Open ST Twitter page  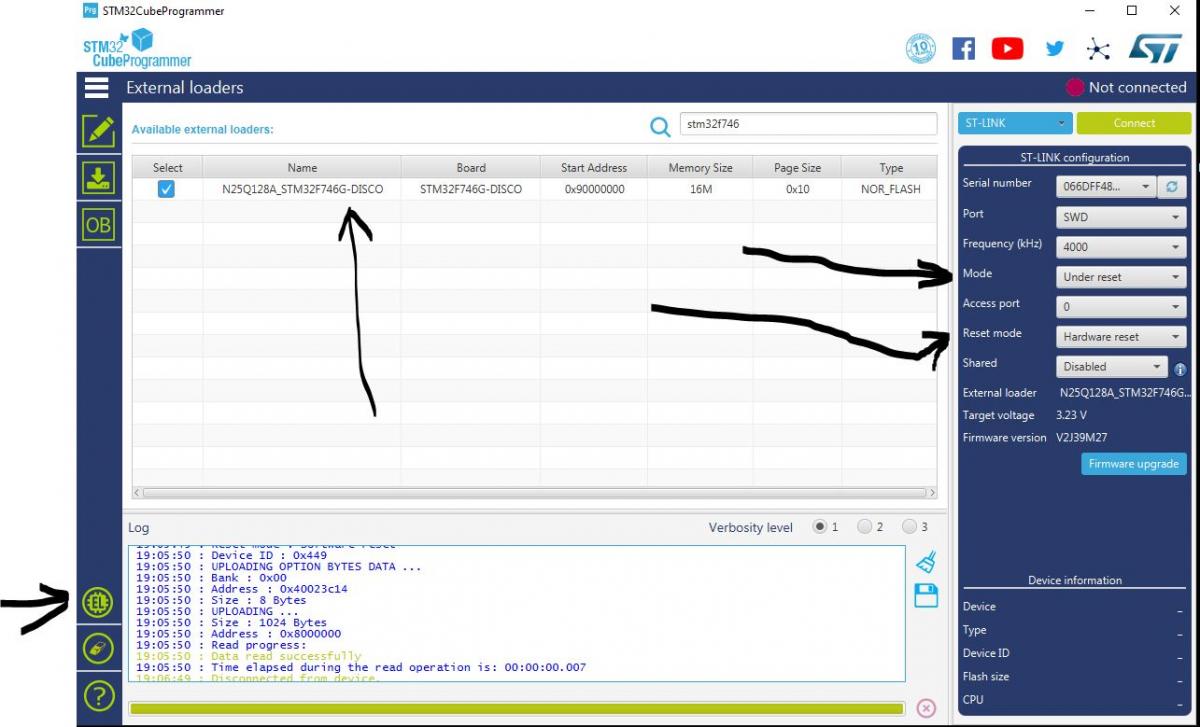point(1055,48)
